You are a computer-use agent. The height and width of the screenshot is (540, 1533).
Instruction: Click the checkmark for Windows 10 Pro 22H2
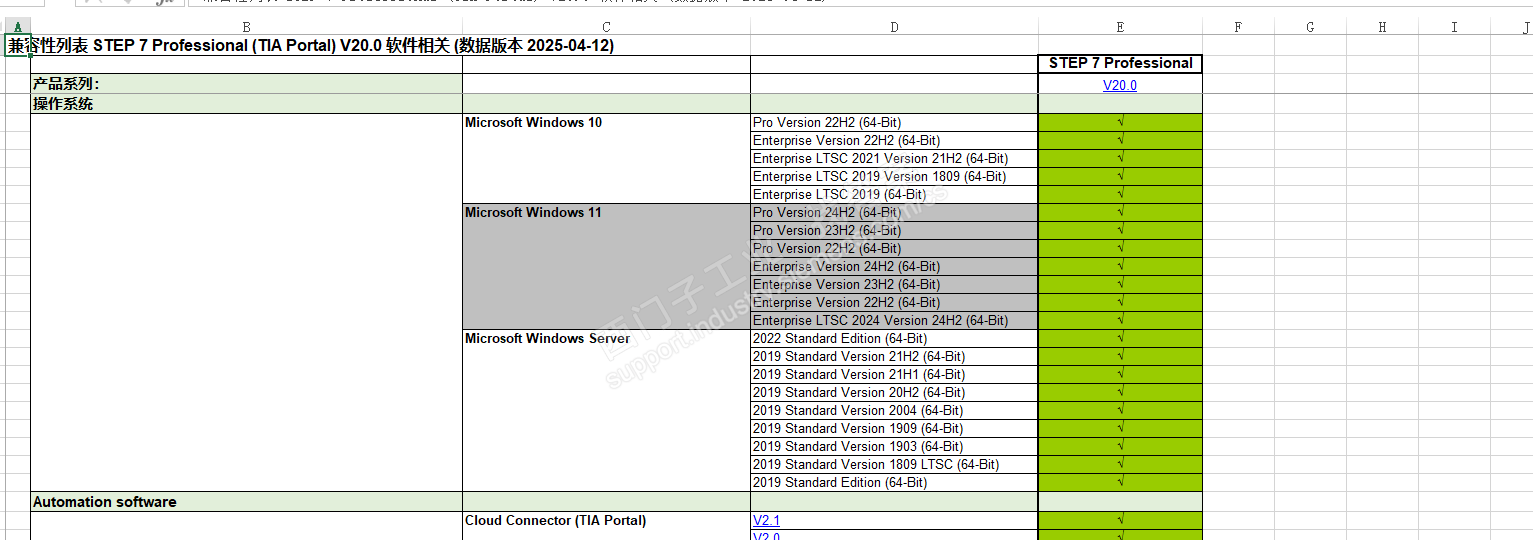point(1120,123)
